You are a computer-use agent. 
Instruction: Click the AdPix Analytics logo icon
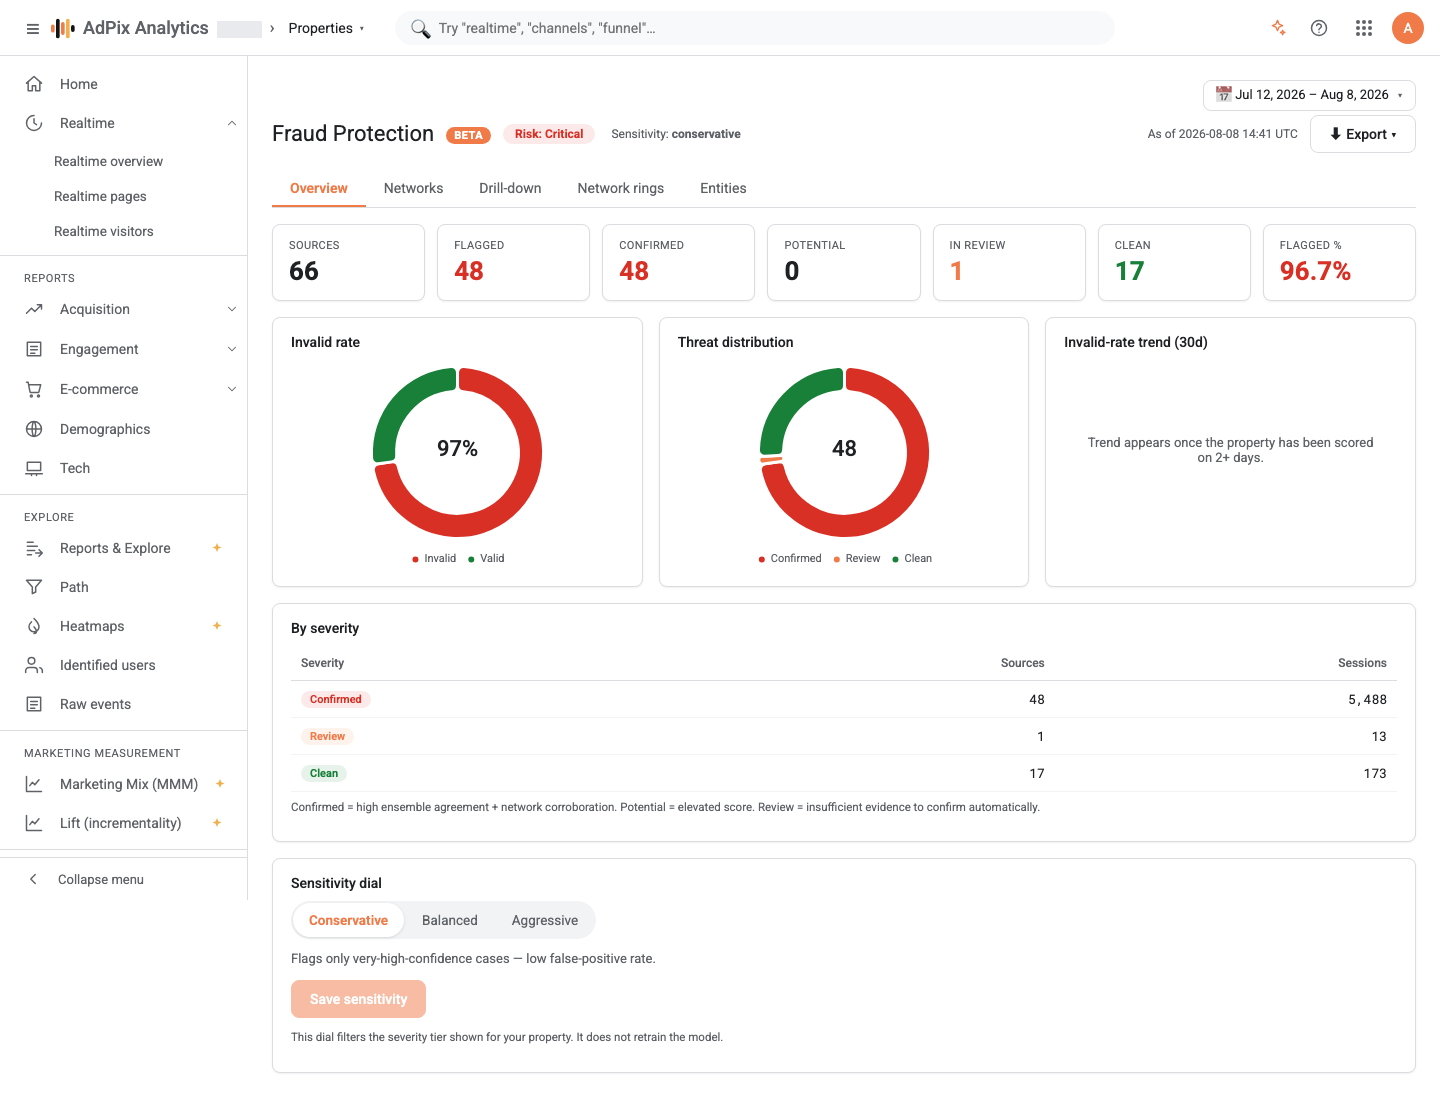(63, 28)
